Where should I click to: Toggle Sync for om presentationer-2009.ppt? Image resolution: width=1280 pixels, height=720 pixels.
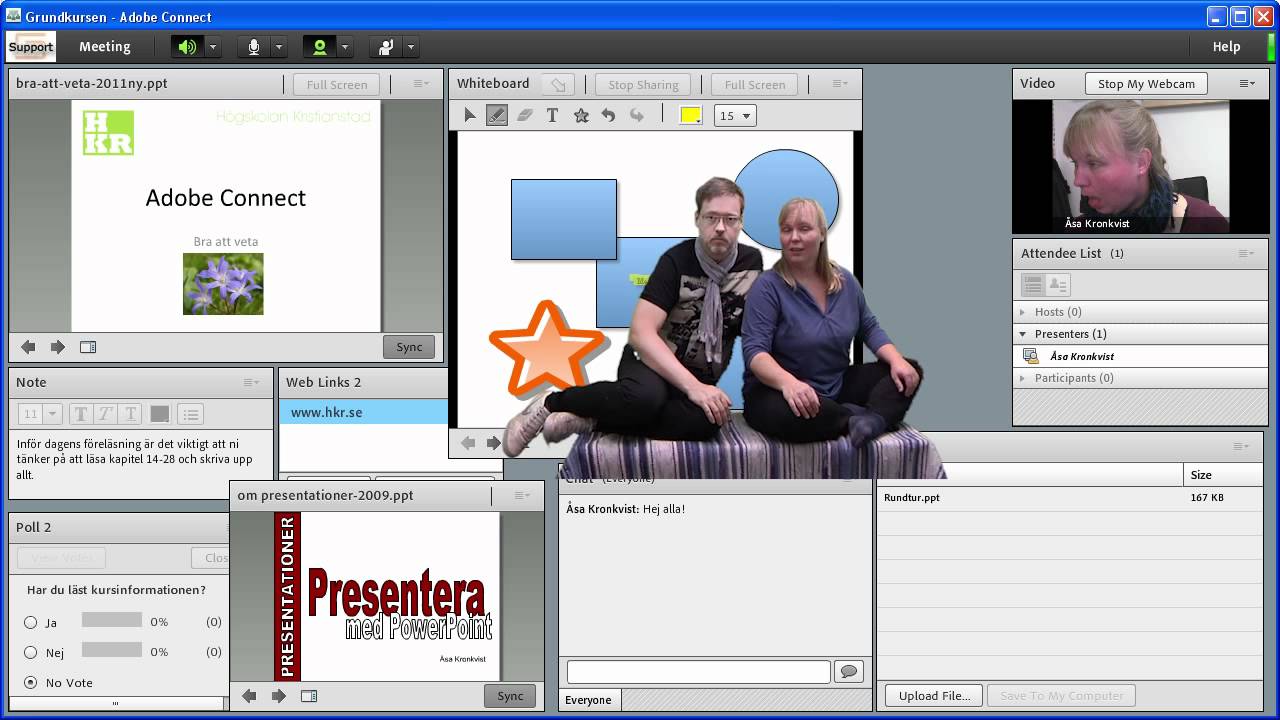(x=510, y=696)
